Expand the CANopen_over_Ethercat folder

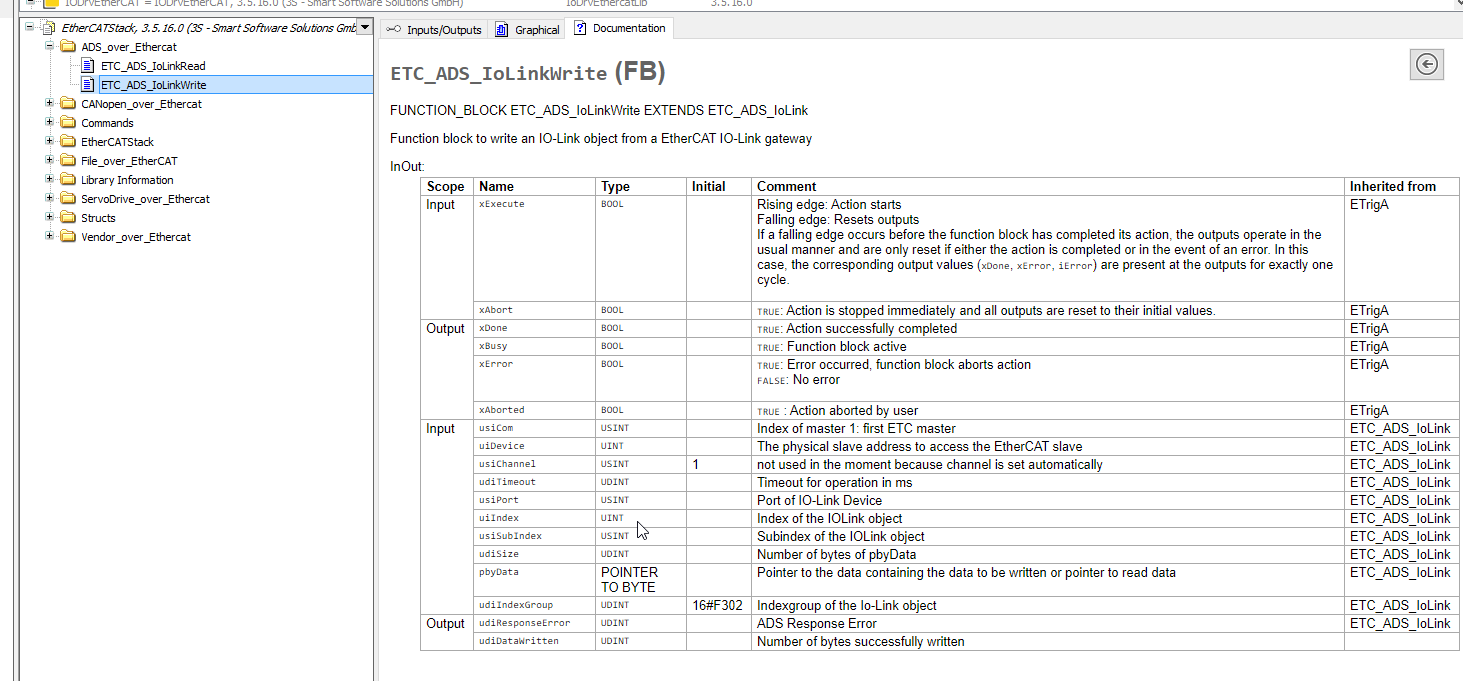coord(49,104)
